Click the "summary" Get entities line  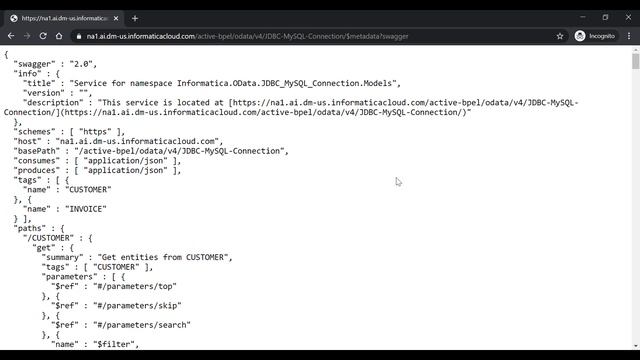[x=137, y=258]
